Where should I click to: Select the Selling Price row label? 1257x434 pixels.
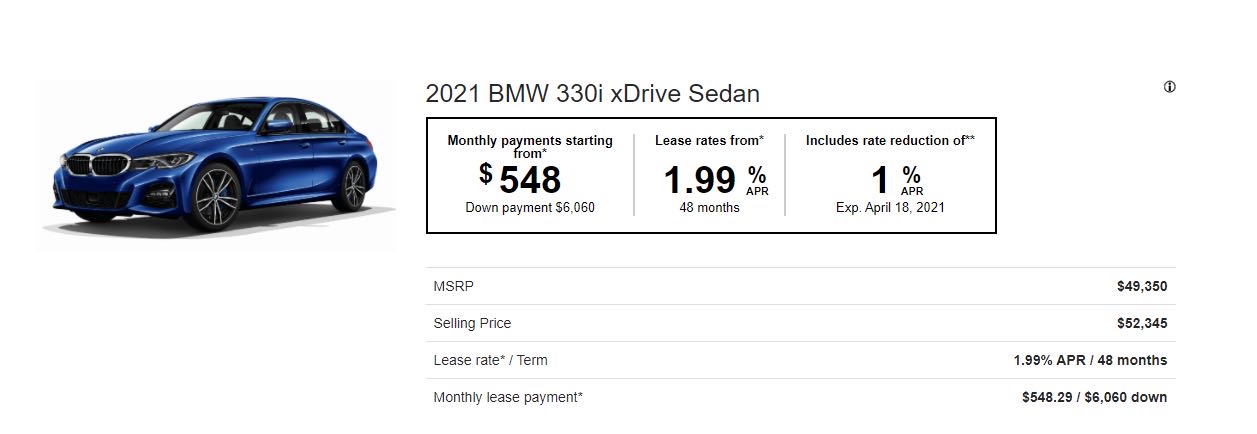coord(472,323)
